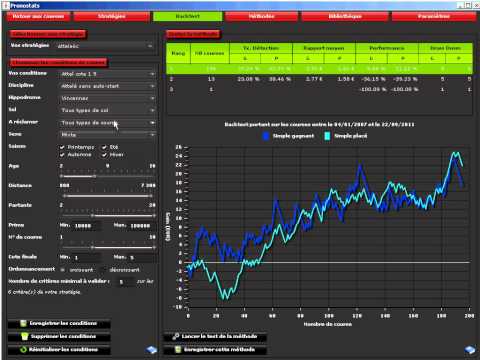The image size is (480, 360).
Task: Click the Cote finale Min field
Action: coord(86,258)
